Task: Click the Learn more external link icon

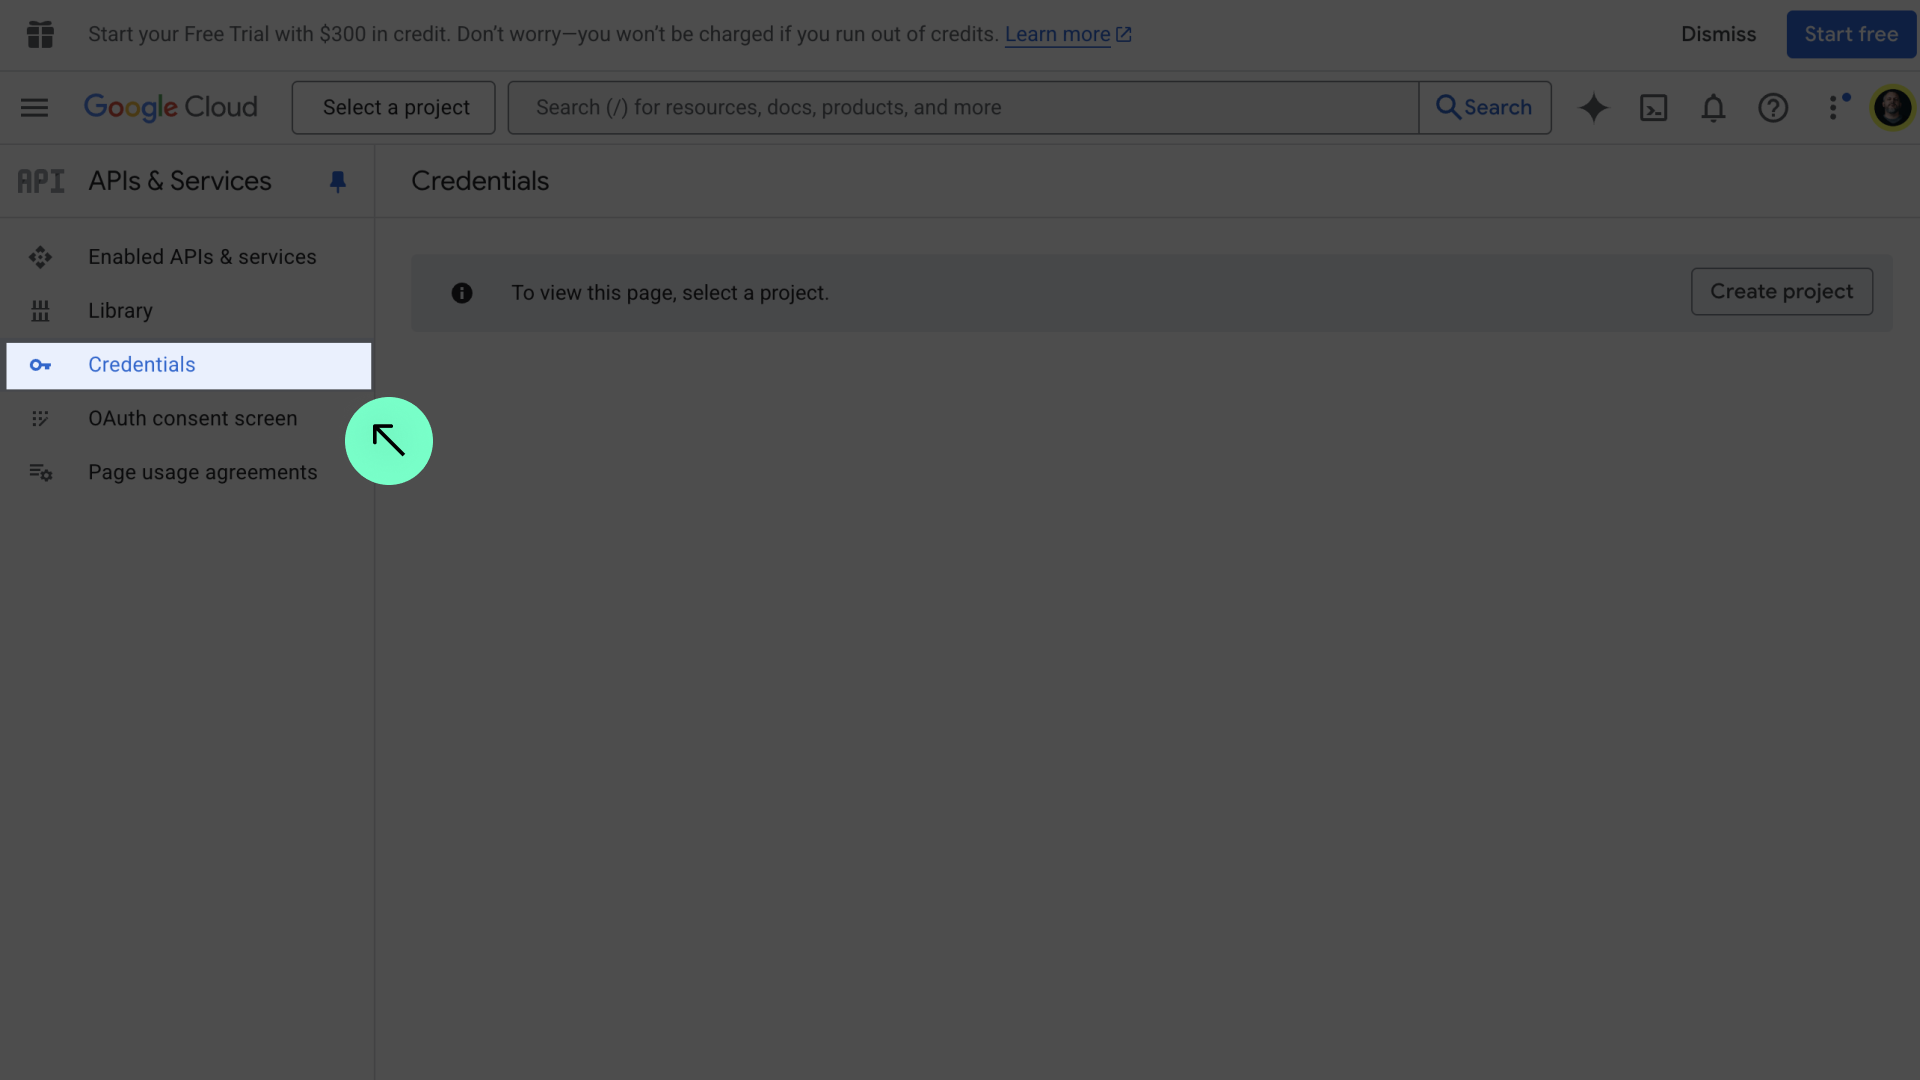Action: point(1124,34)
